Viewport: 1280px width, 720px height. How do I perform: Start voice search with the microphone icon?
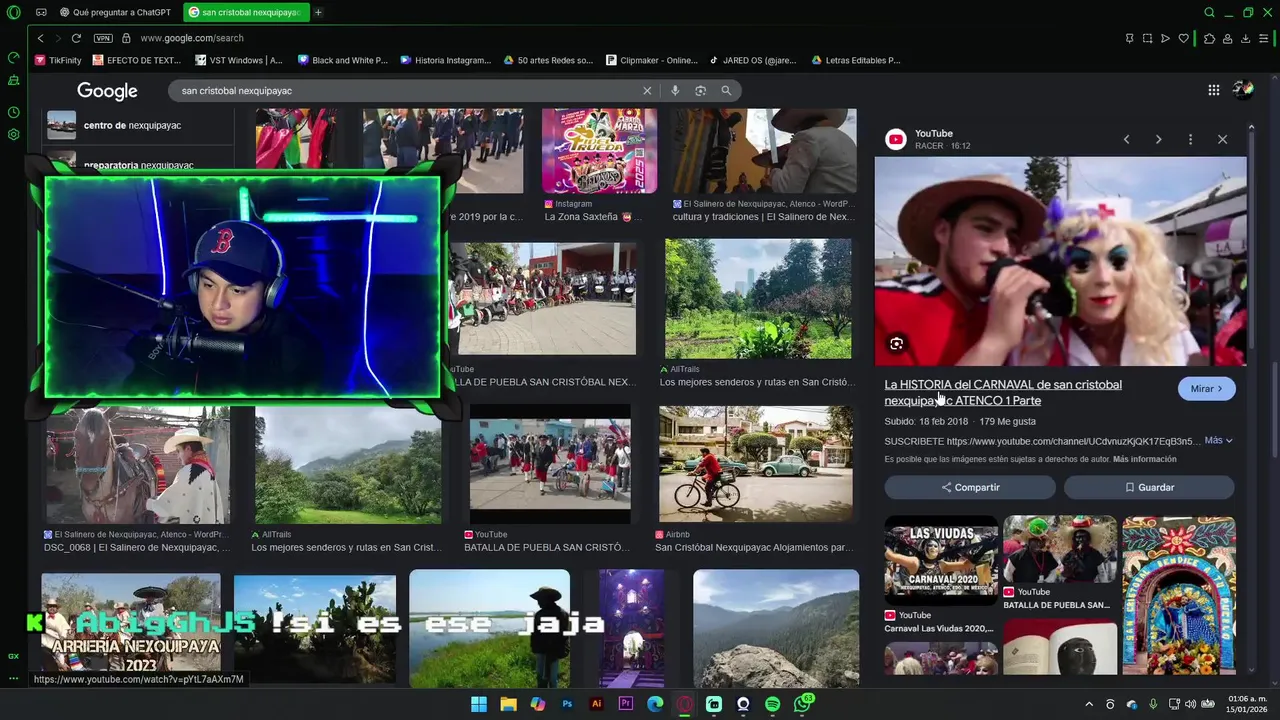click(675, 90)
